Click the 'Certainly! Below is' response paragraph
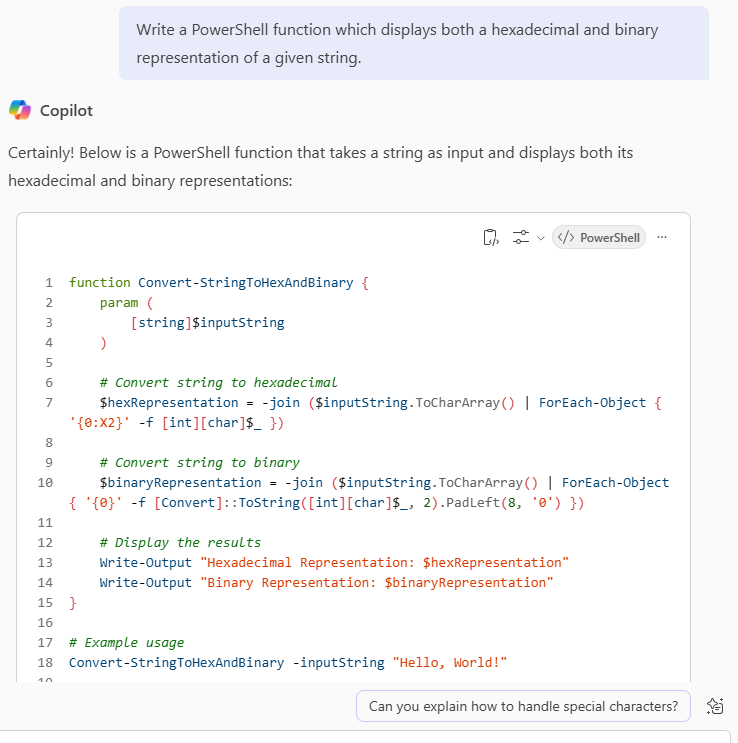 point(320,166)
